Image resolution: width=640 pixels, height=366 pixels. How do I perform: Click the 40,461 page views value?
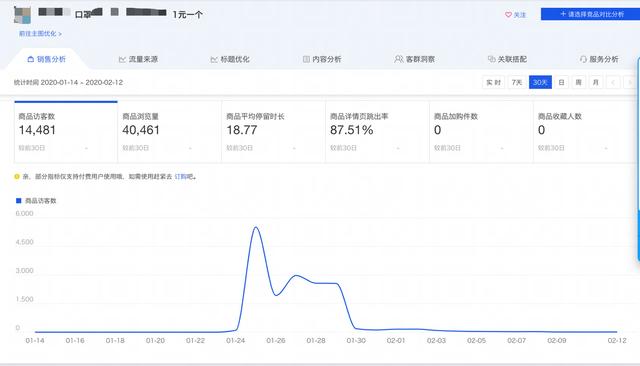141,130
